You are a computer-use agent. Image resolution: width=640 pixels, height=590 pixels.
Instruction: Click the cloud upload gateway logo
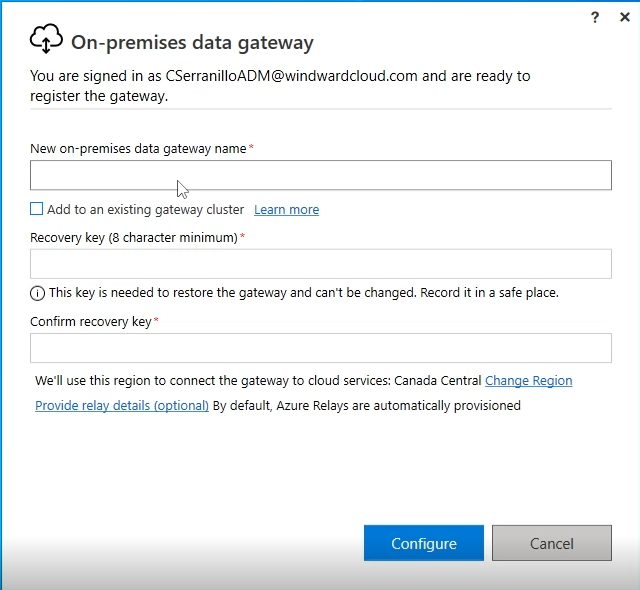(46, 38)
